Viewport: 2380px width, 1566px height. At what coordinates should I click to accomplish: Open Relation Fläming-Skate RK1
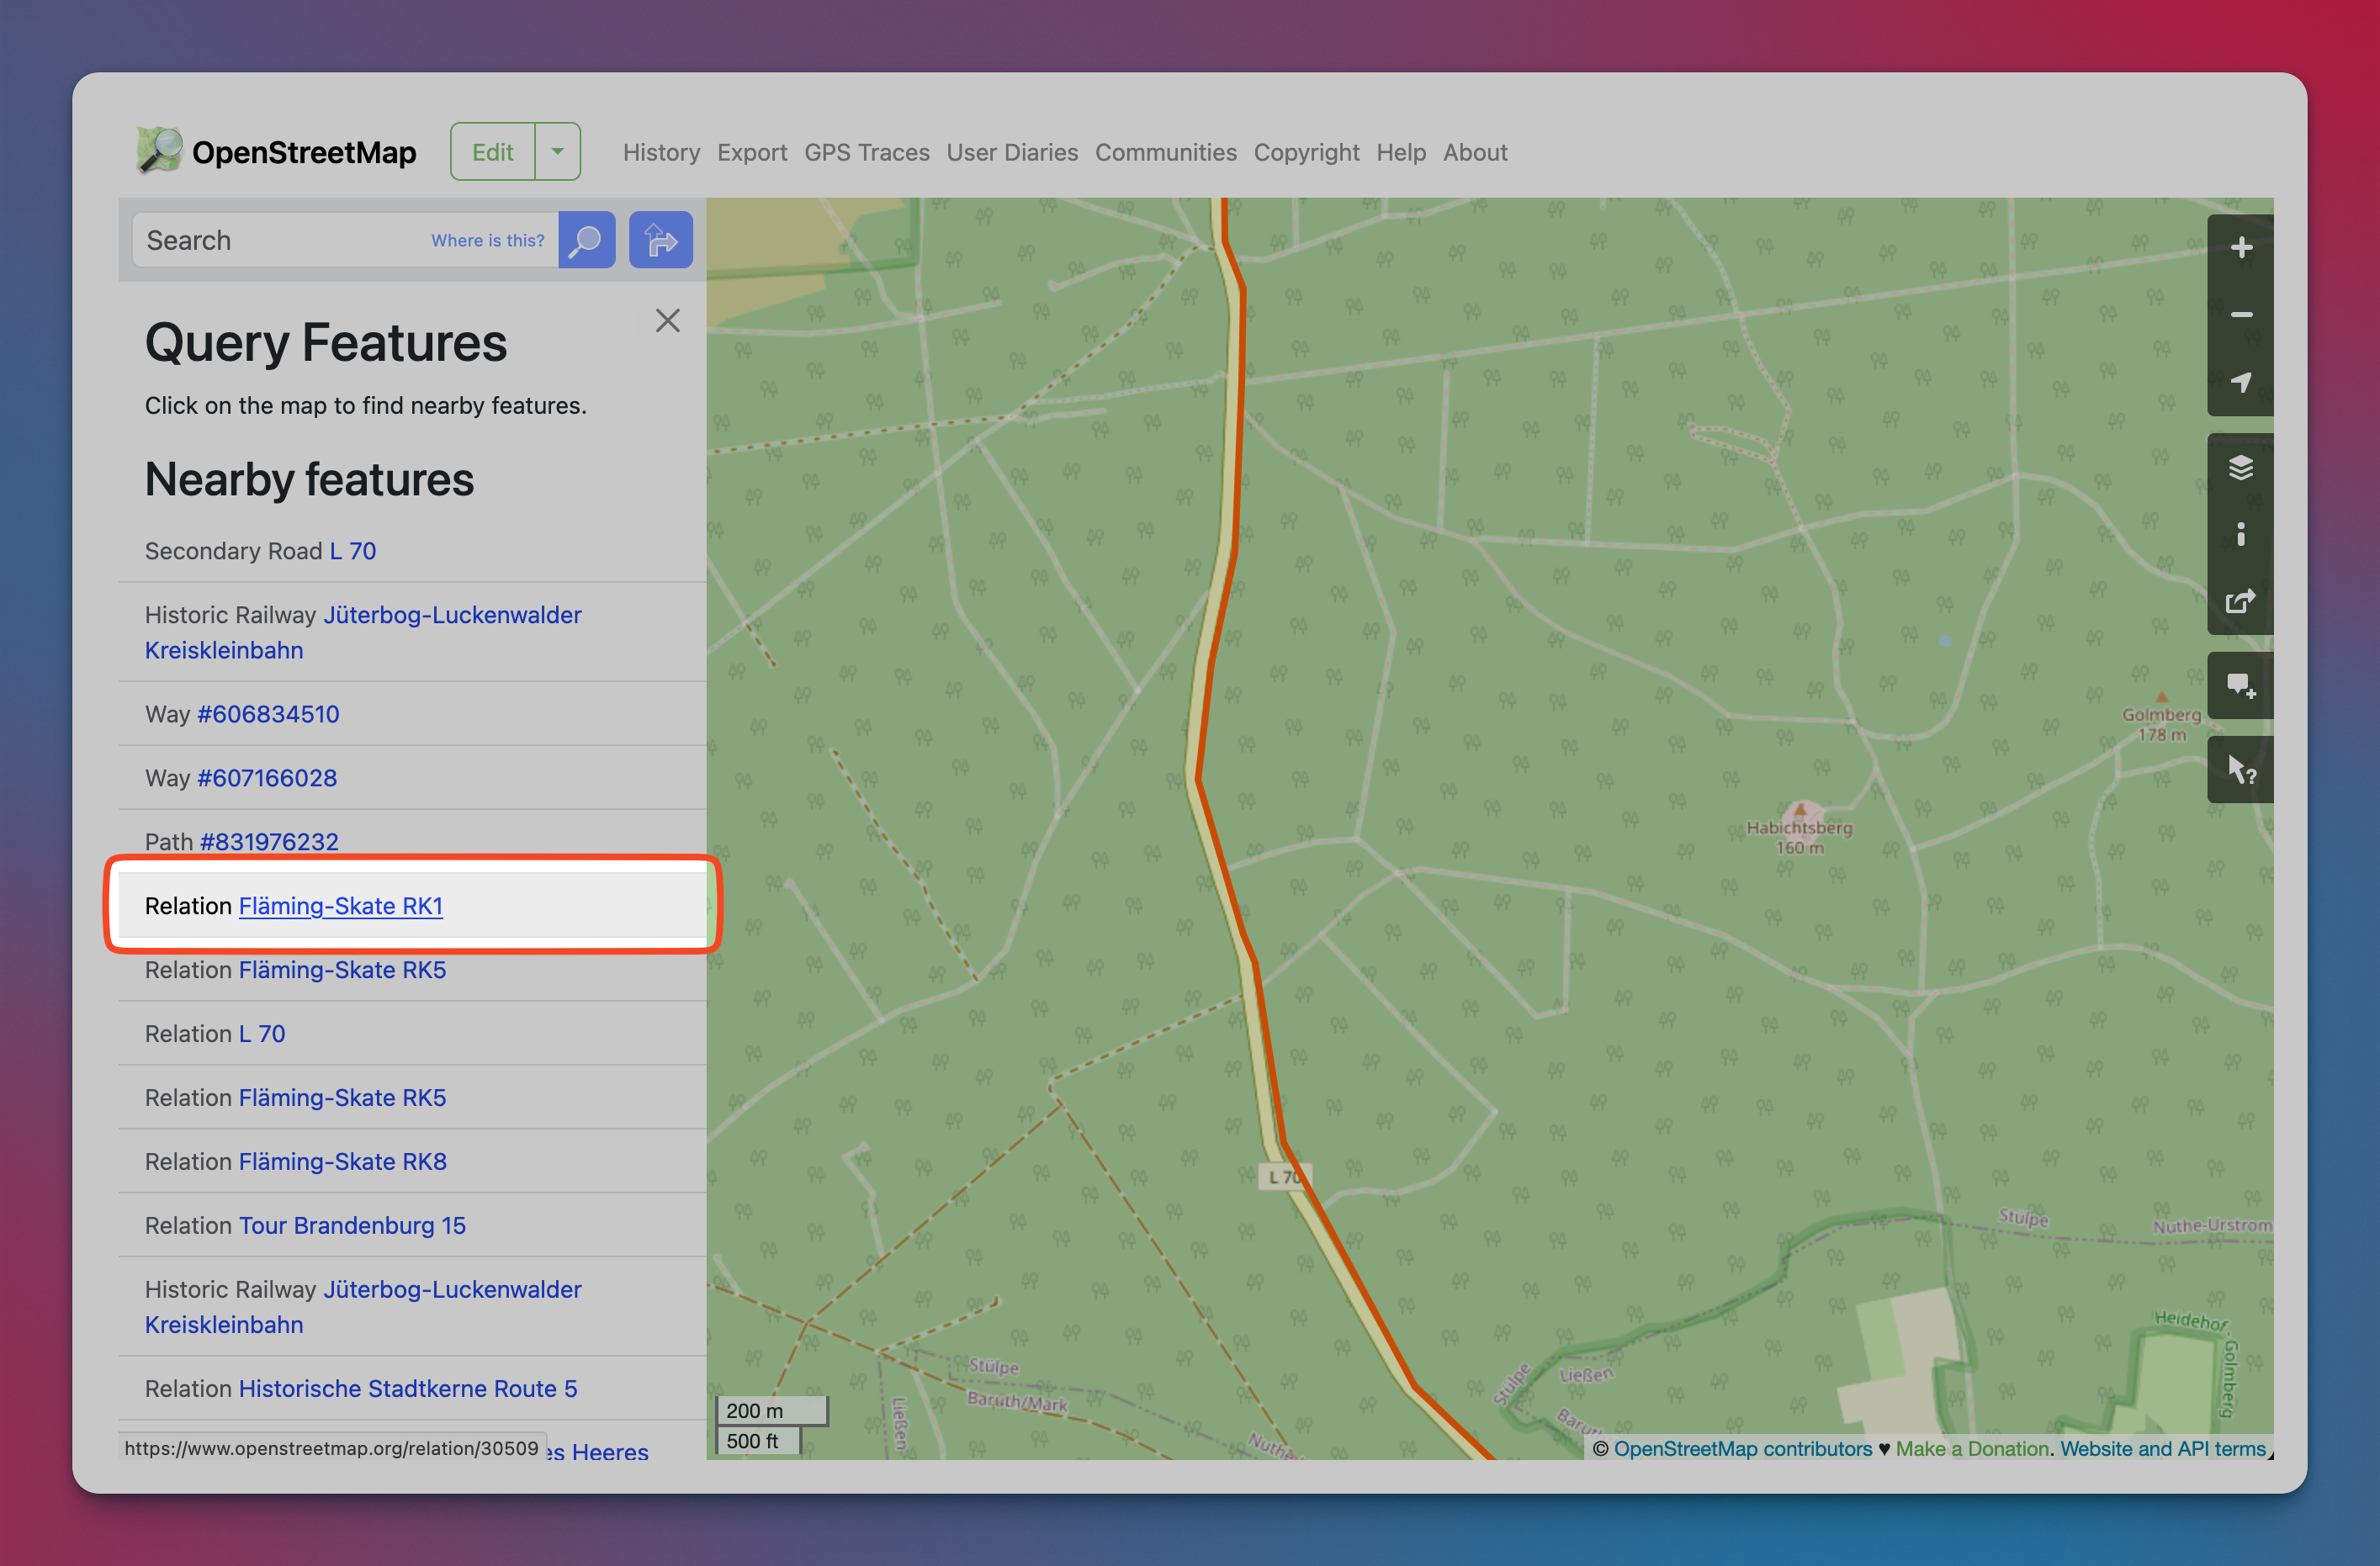pos(341,906)
